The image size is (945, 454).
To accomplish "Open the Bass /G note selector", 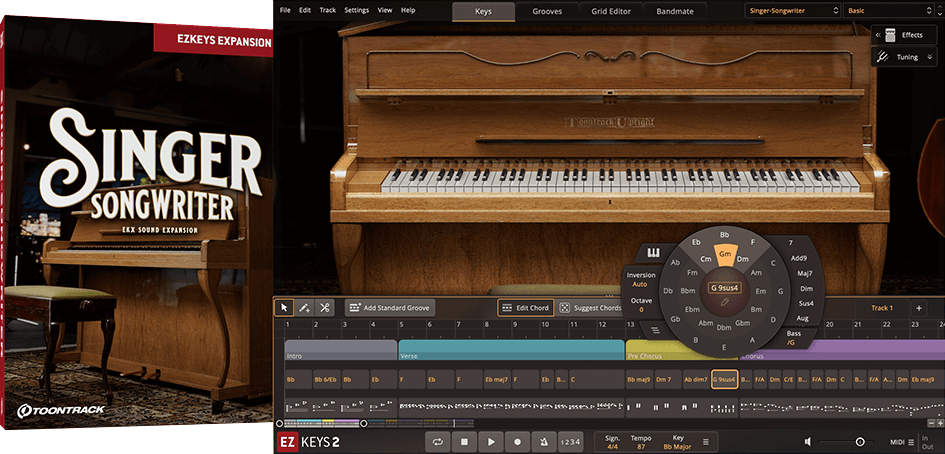I will point(793,338).
